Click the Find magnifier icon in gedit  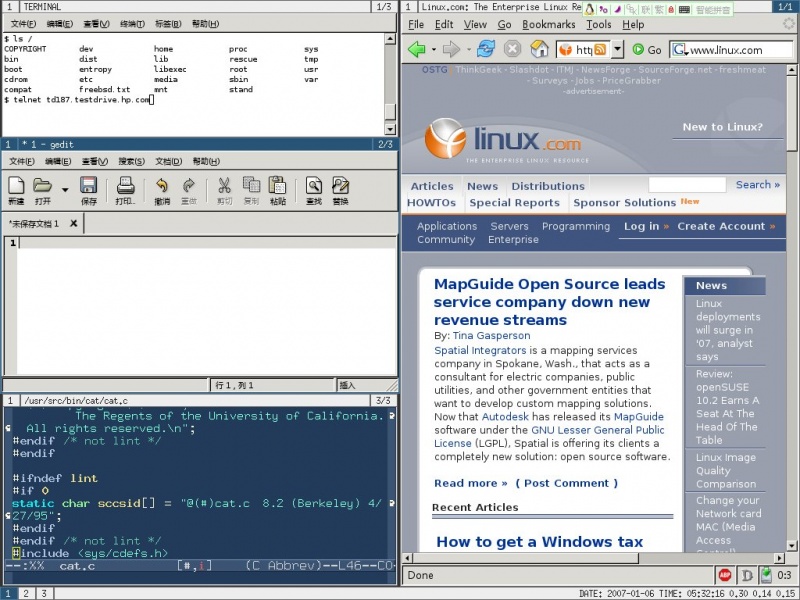(x=314, y=186)
